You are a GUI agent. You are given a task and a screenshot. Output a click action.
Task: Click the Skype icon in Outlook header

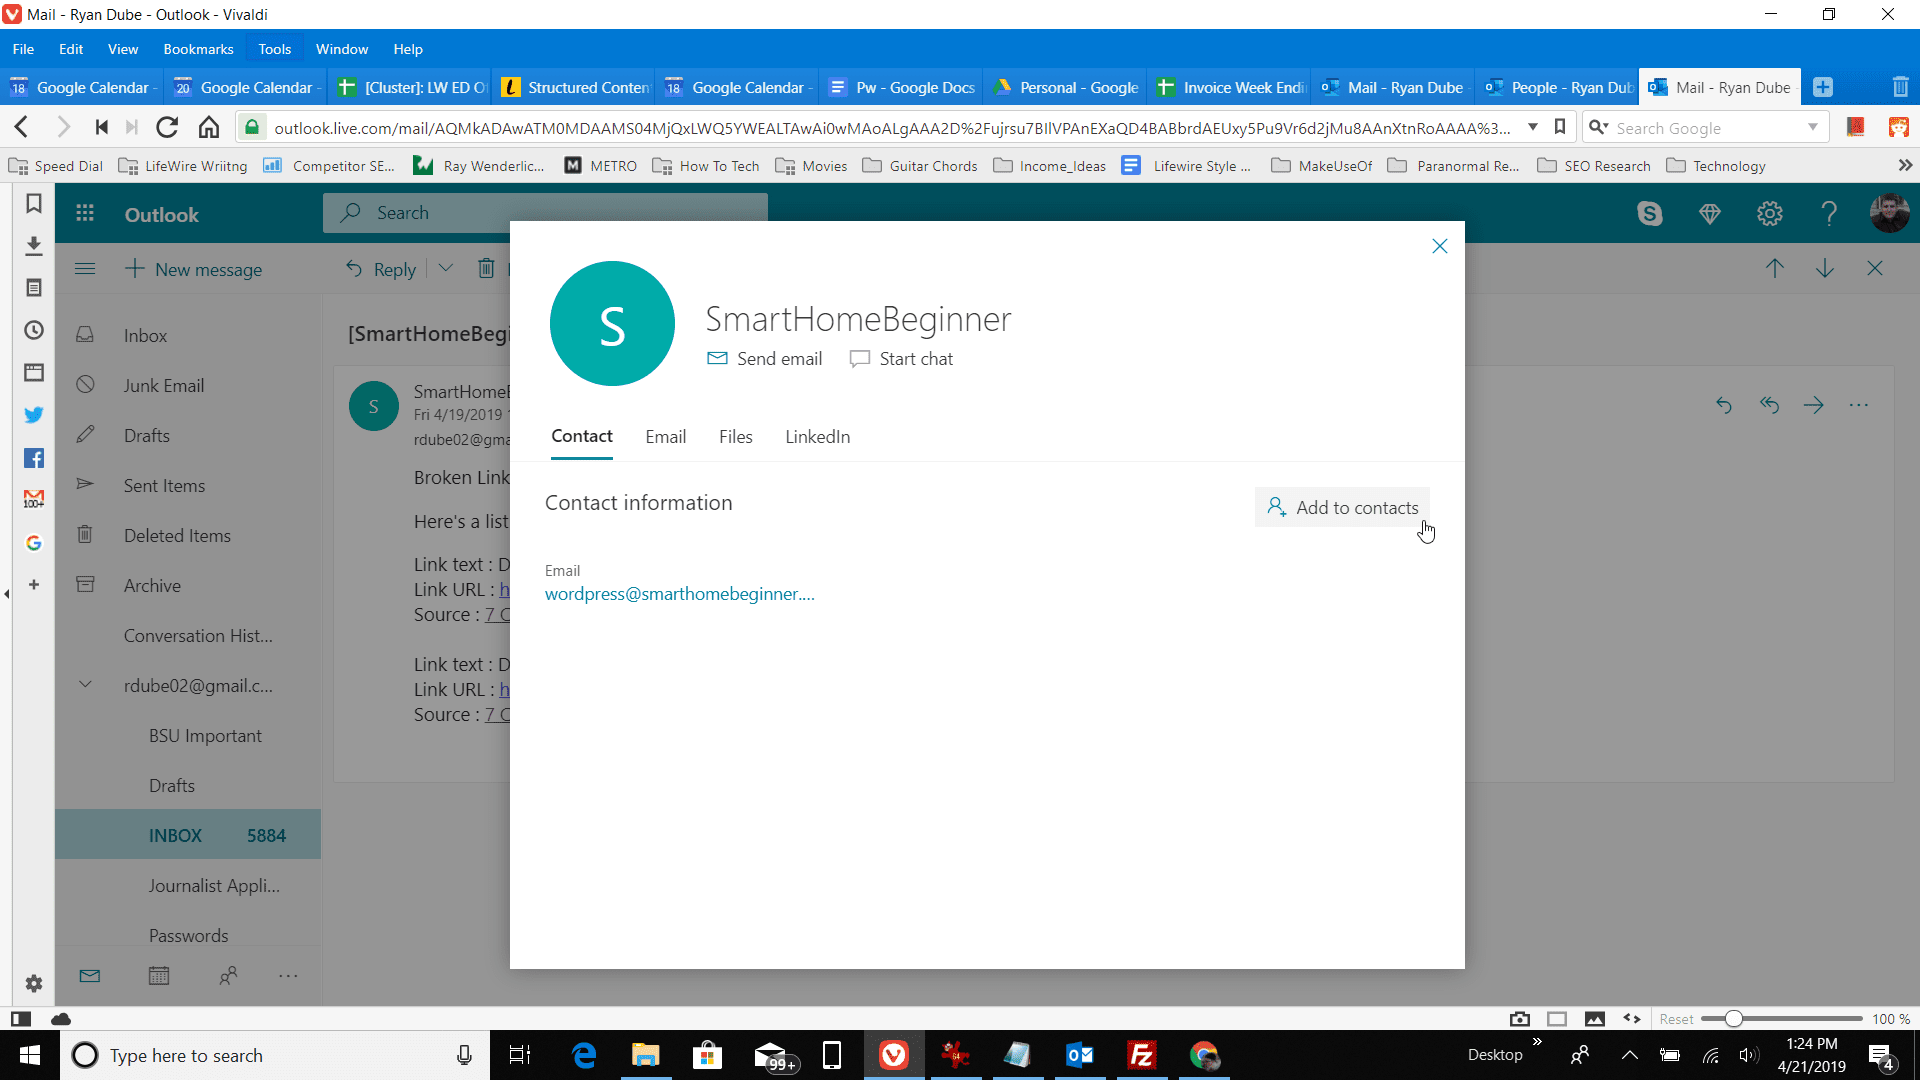click(x=1650, y=214)
